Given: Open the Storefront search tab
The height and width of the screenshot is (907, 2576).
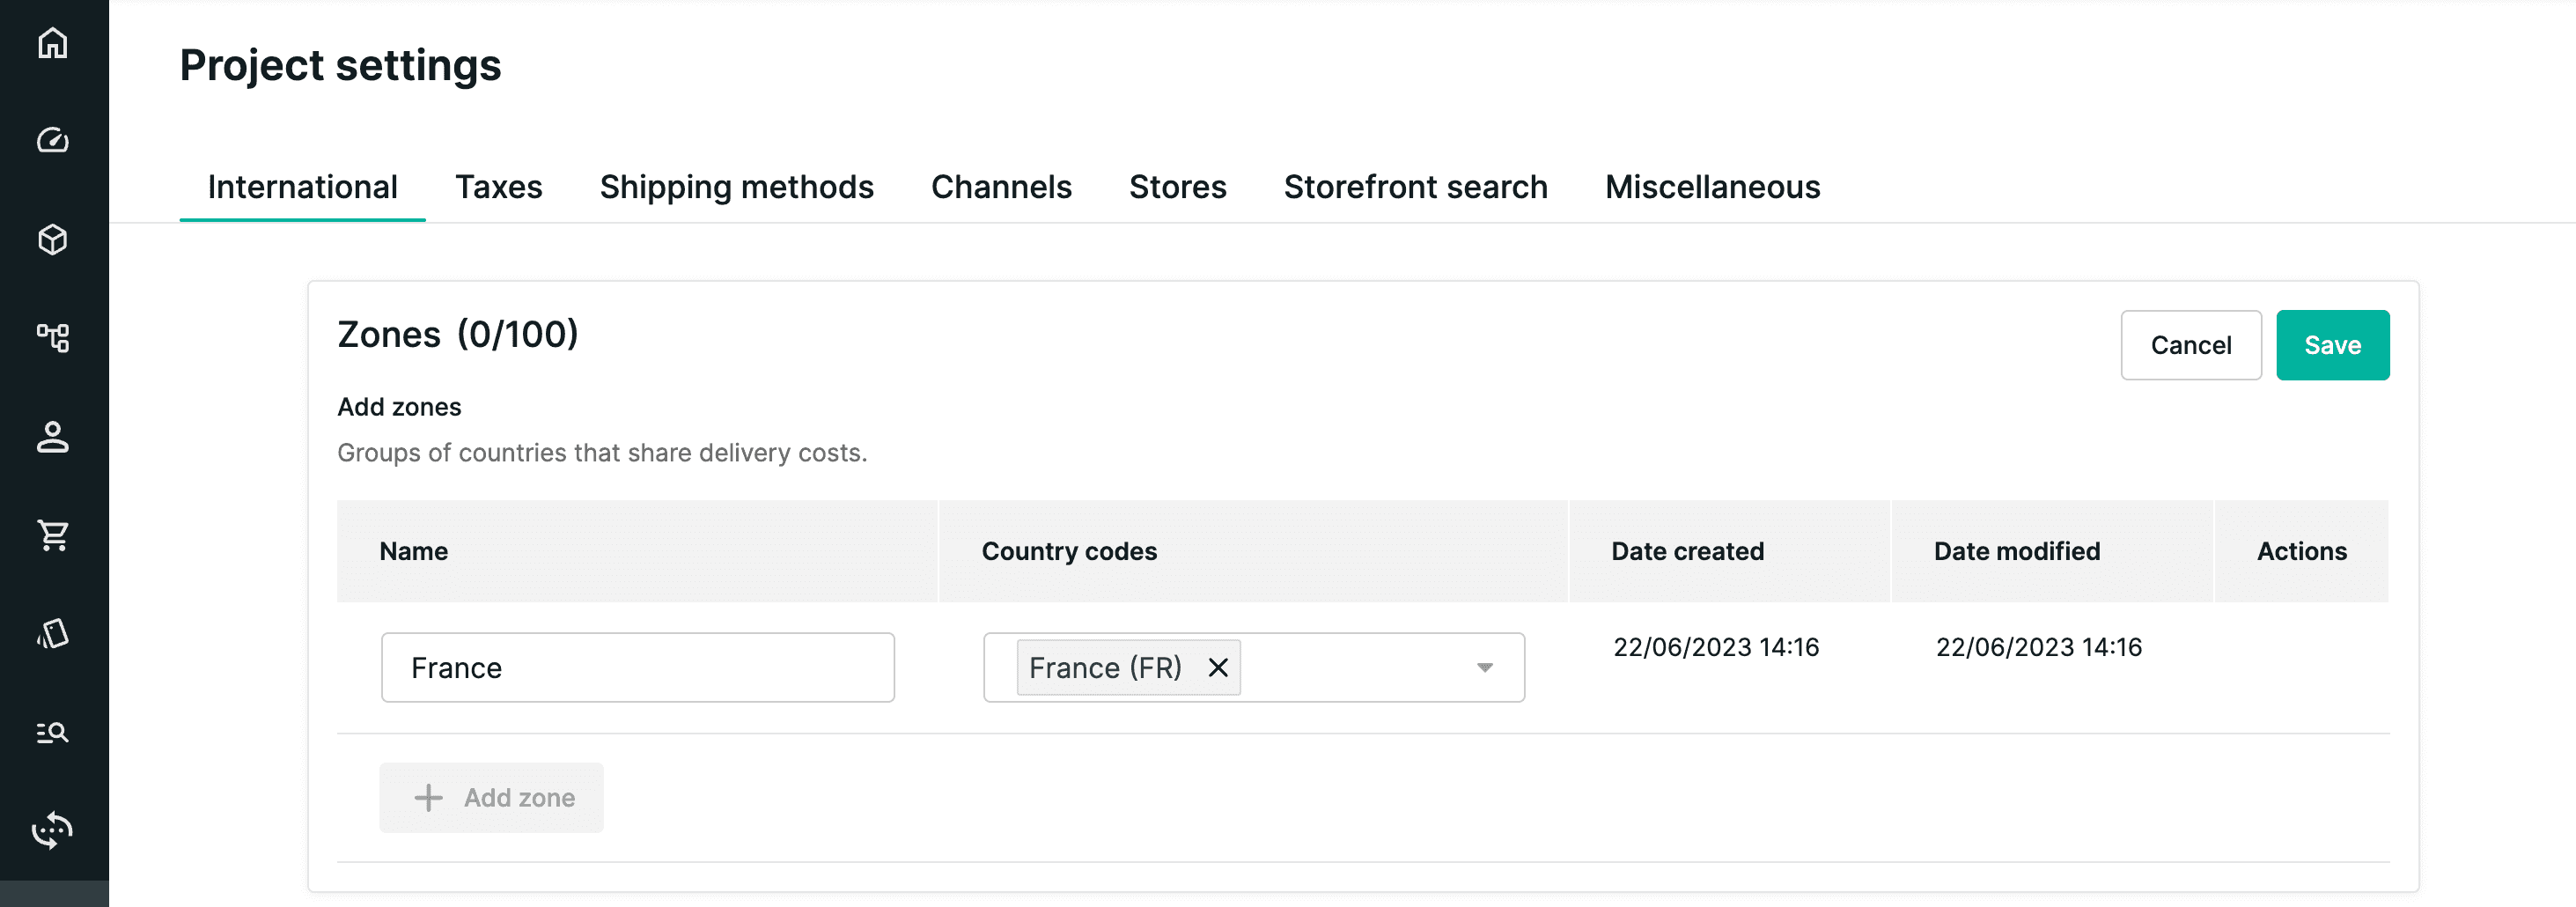Looking at the screenshot, I should (x=1415, y=187).
